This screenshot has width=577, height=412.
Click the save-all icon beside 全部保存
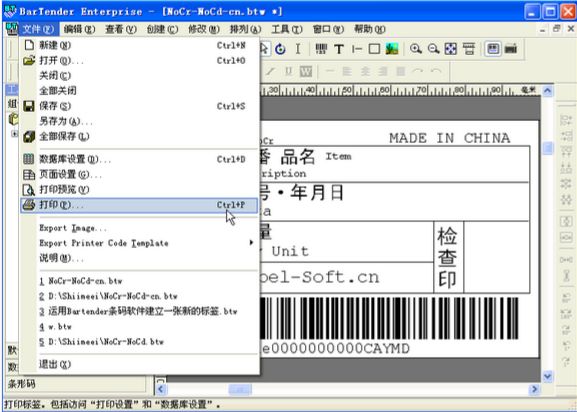point(29,136)
